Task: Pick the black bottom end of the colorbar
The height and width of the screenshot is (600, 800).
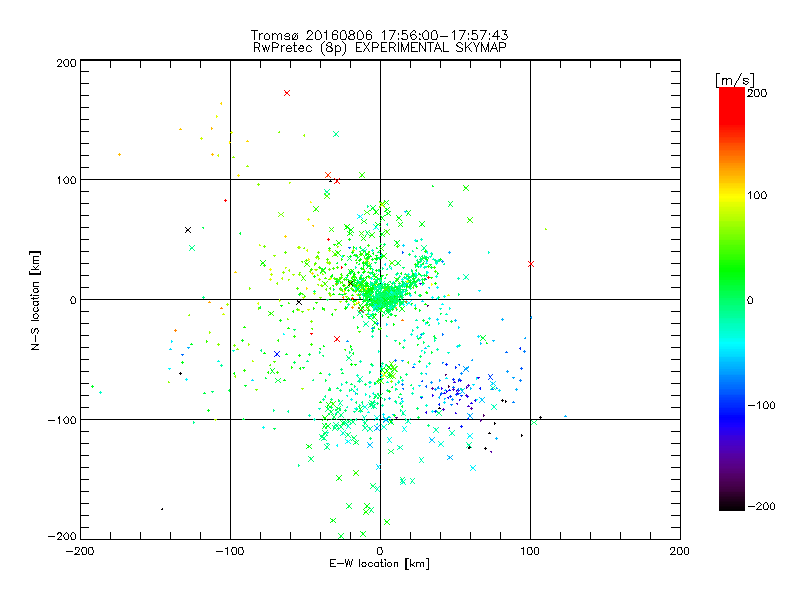Action: pyautogui.click(x=732, y=505)
